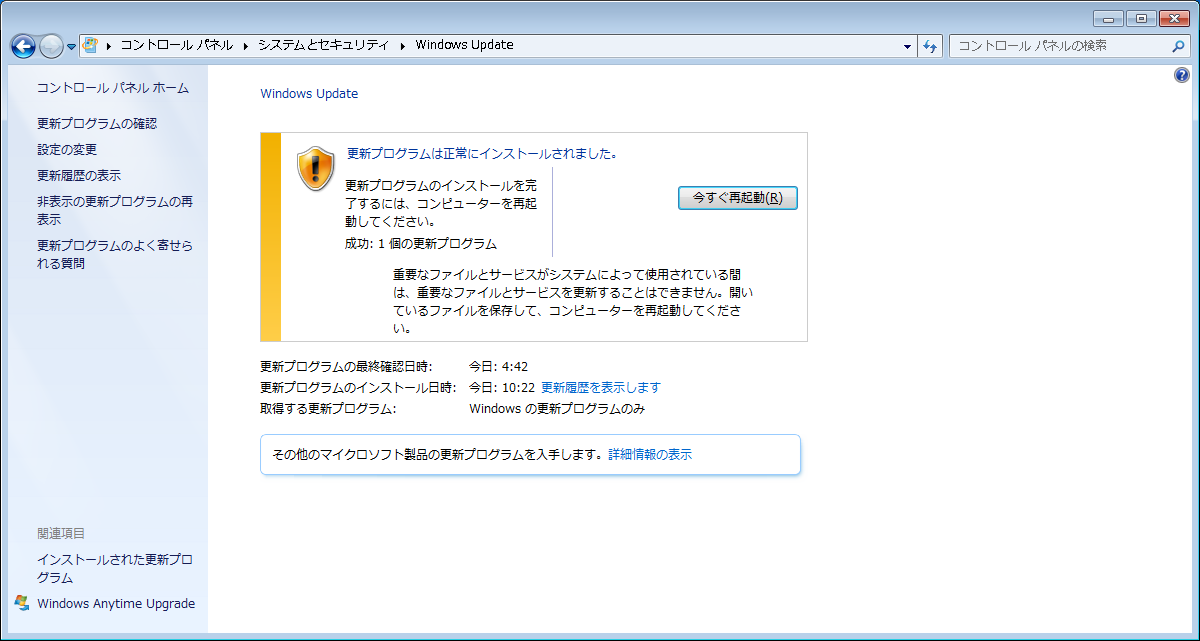Click the 成功: 1 個の更新プログラム text
This screenshot has height=641, width=1200.
coord(421,244)
